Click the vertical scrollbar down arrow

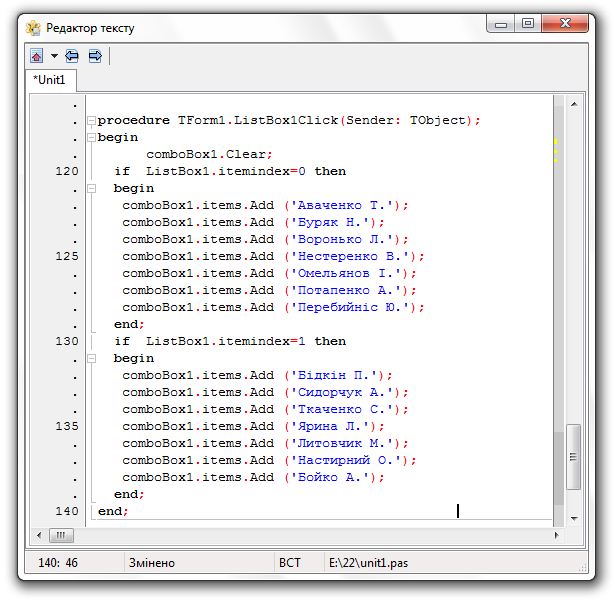point(574,519)
